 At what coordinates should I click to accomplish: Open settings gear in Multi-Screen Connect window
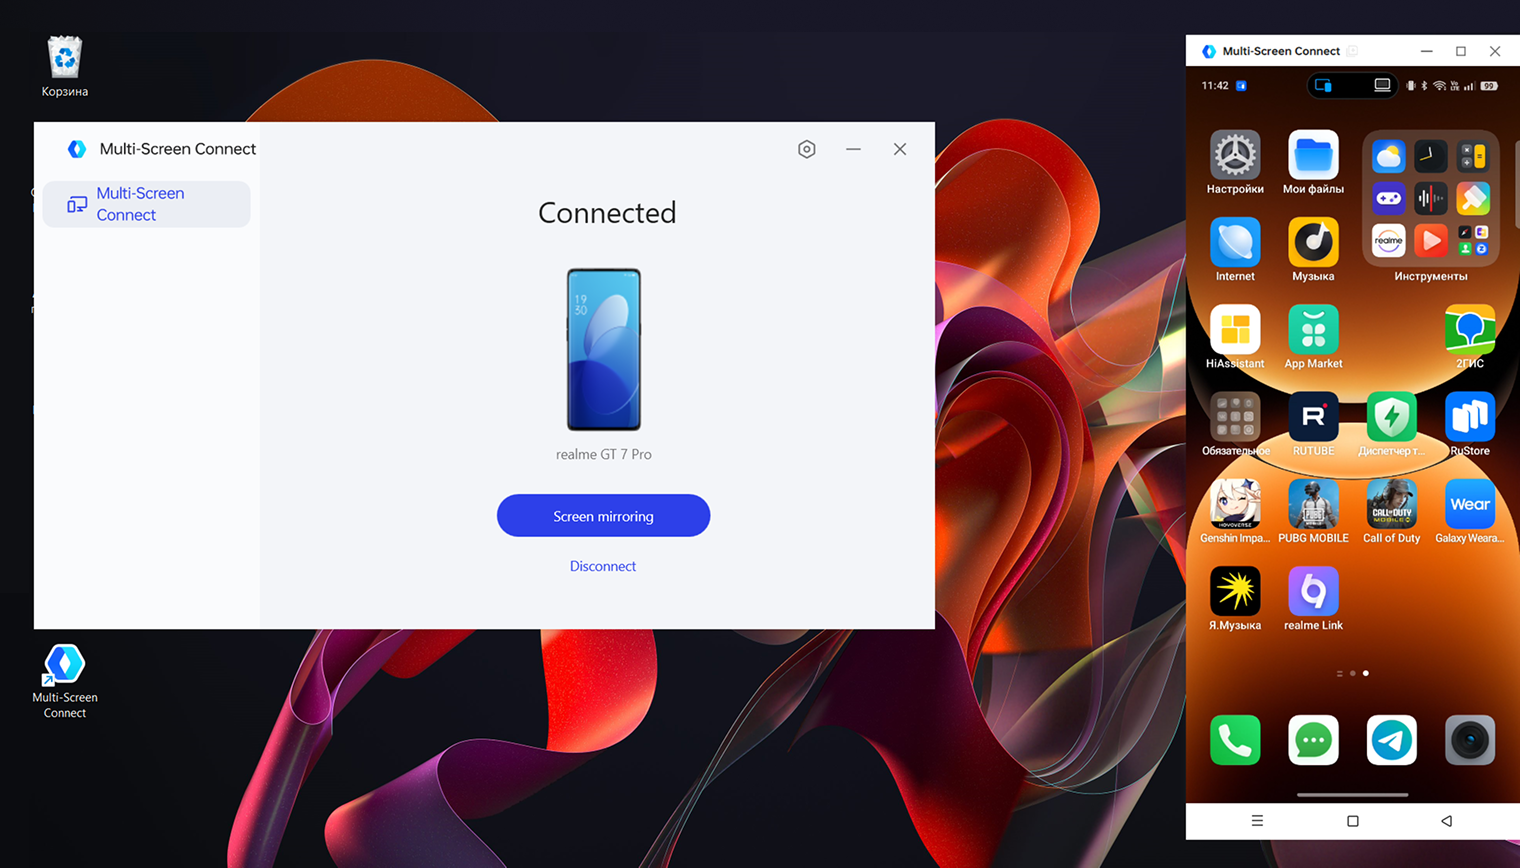pos(807,149)
